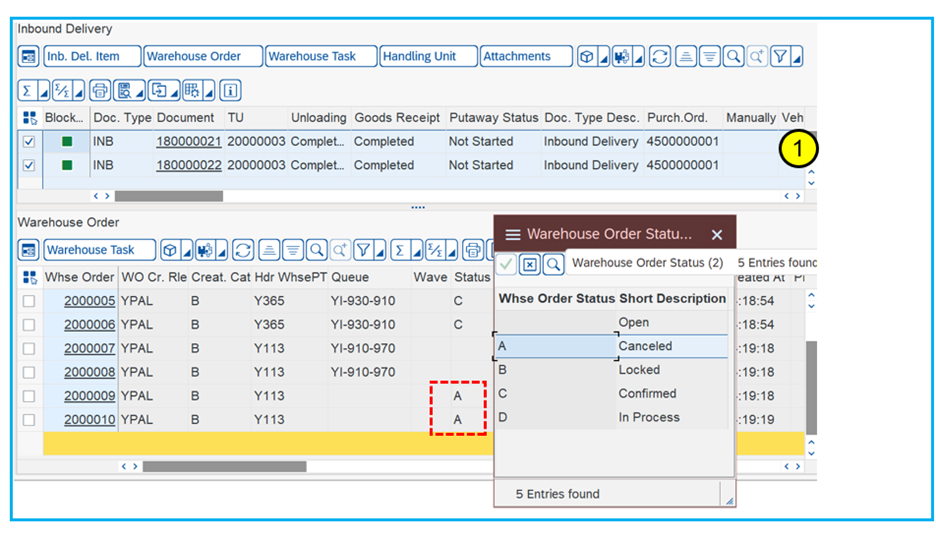936x541 pixels.
Task: Open document link 180000022
Action: tap(188, 165)
